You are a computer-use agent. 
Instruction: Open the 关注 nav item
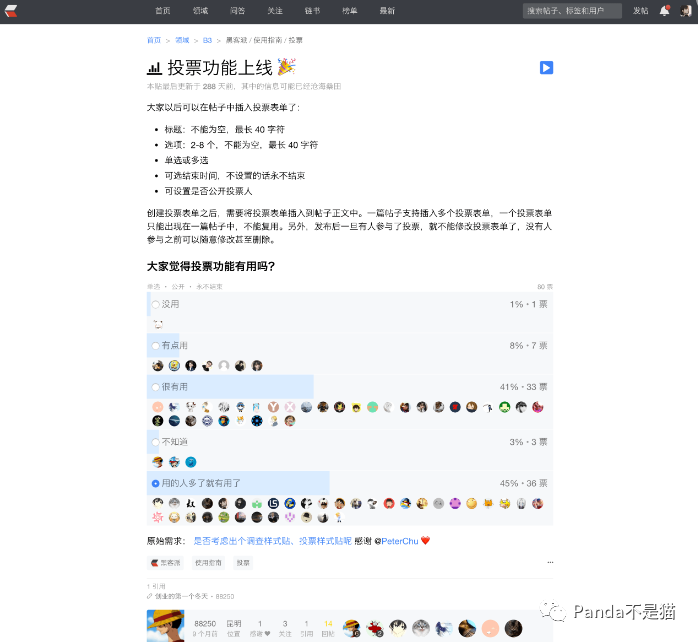[275, 11]
